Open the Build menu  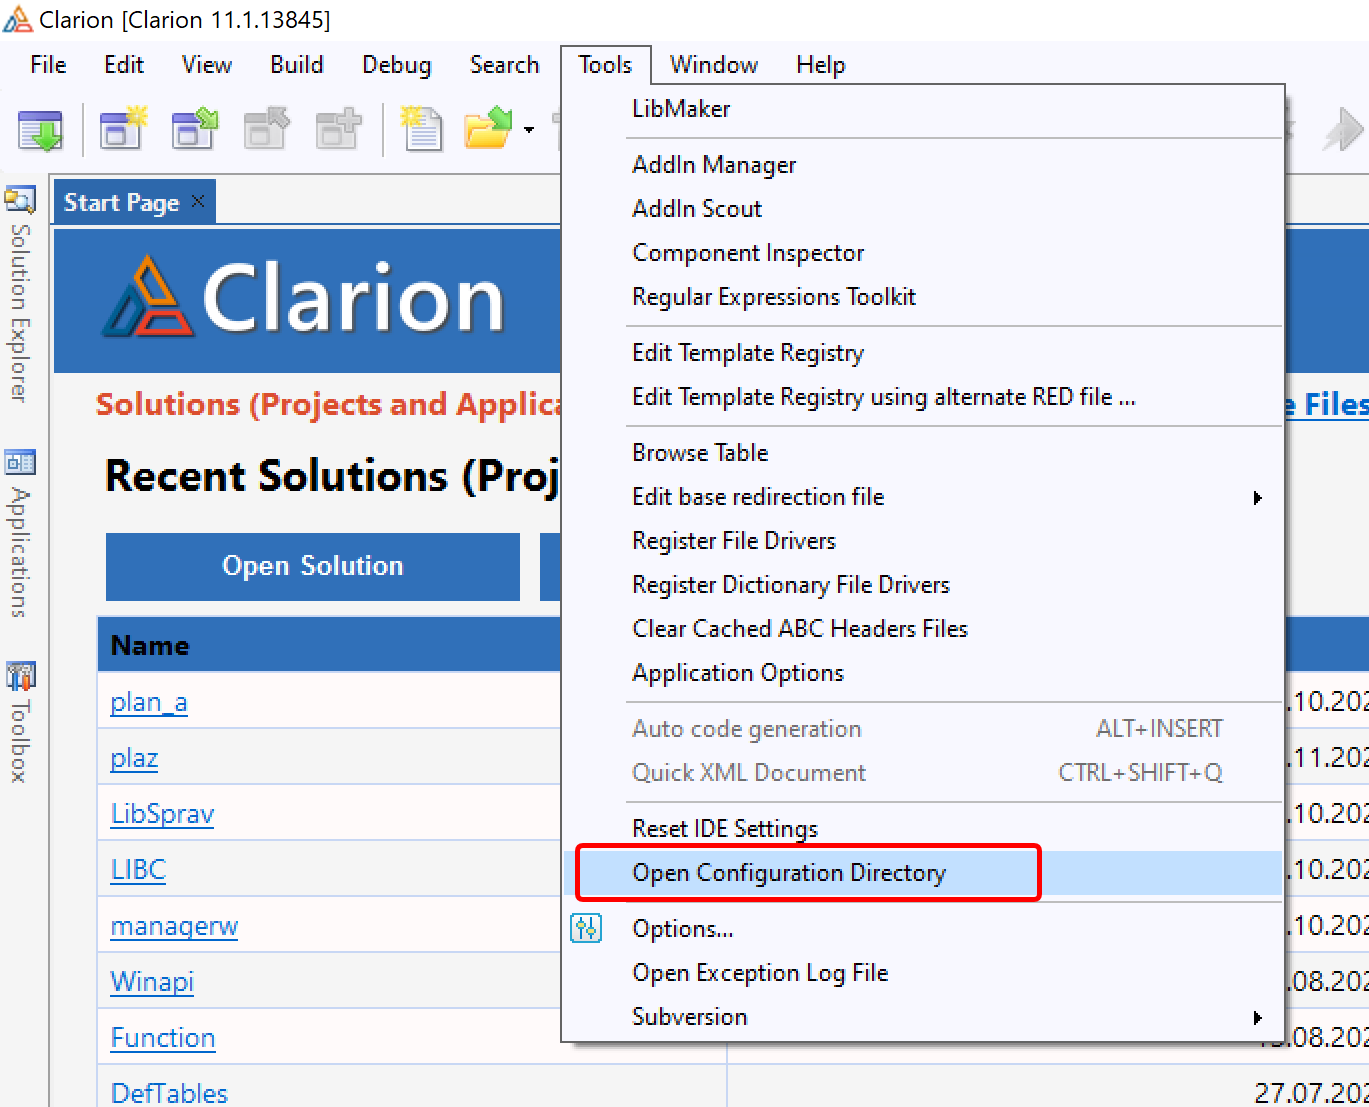(296, 65)
